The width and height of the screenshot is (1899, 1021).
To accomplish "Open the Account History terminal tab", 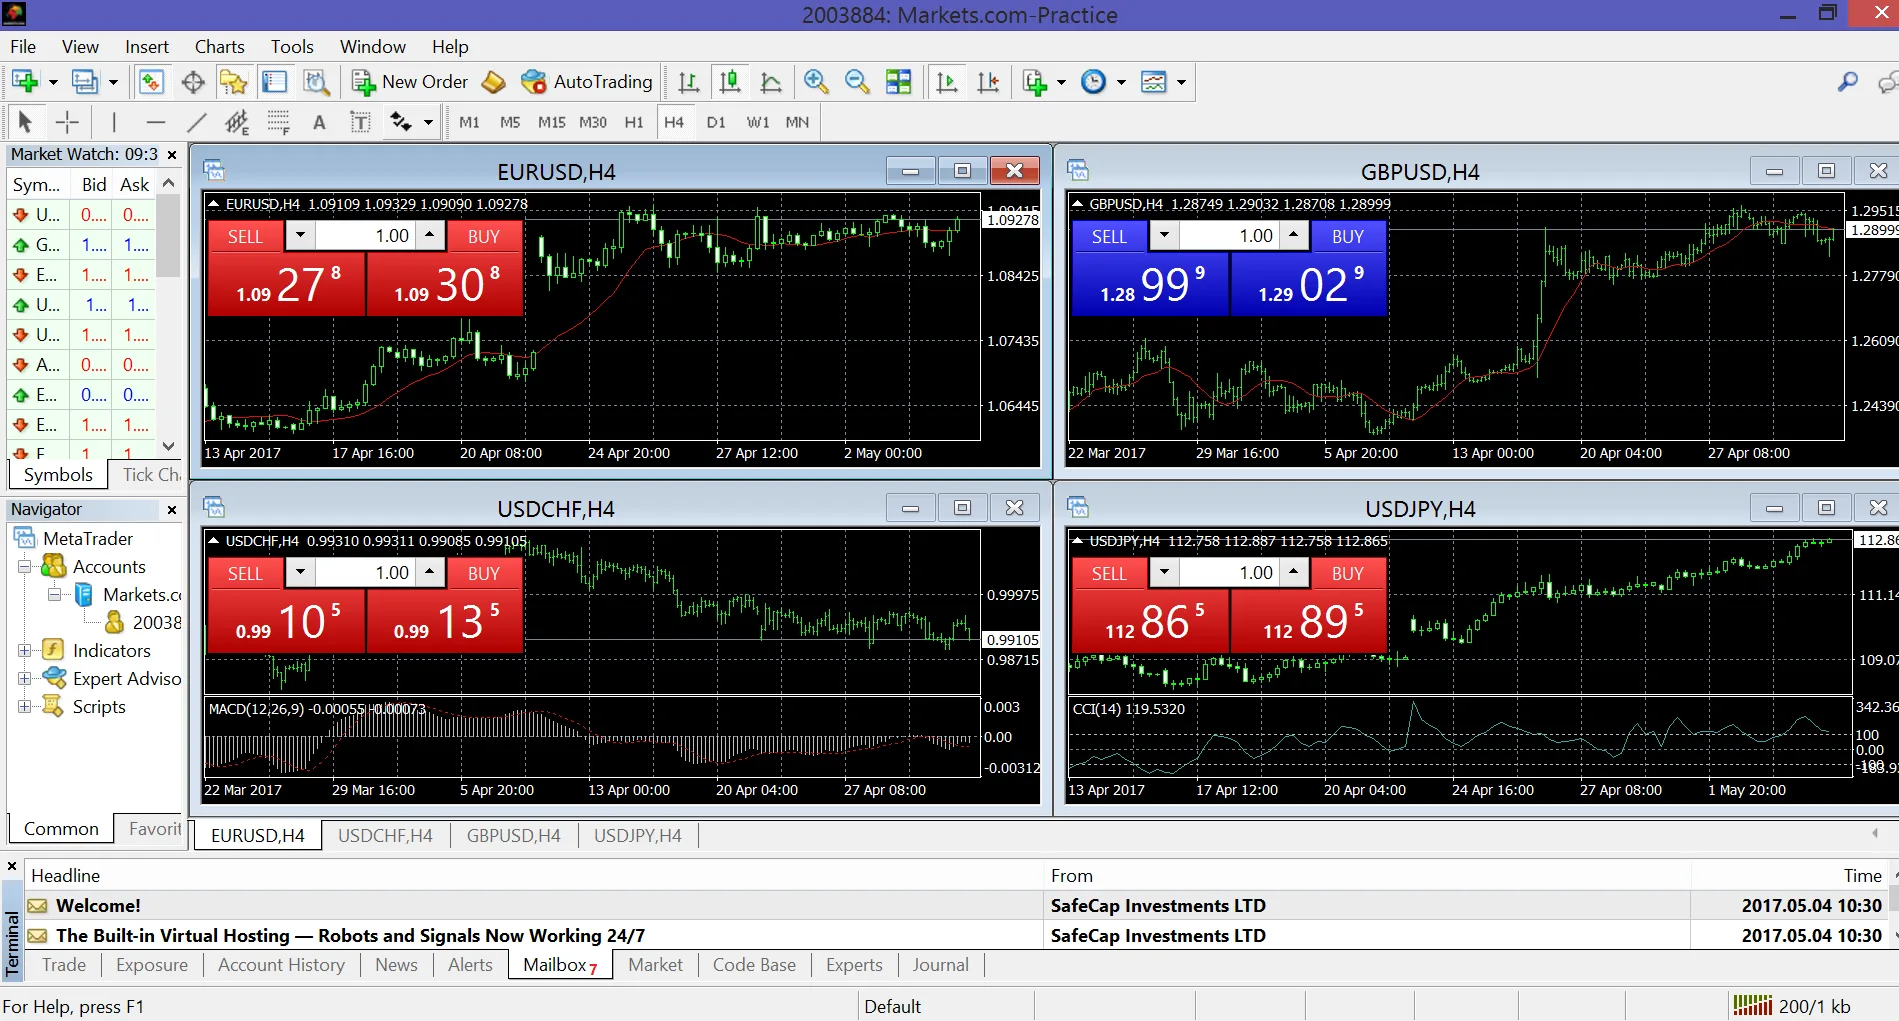I will tap(281, 965).
